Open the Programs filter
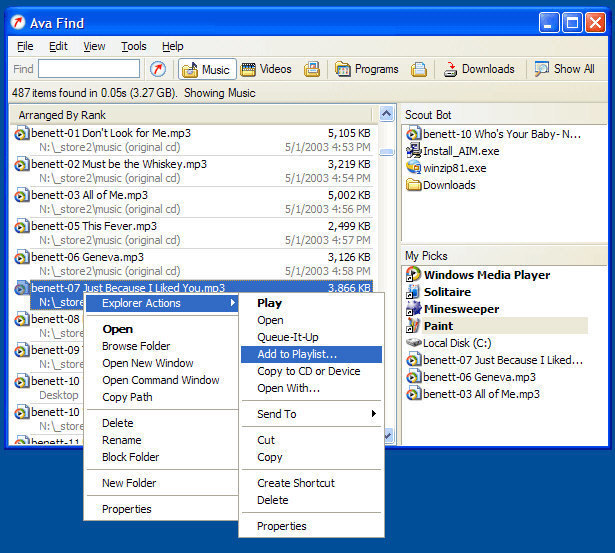Viewport: 615px width, 553px height. 367,69
